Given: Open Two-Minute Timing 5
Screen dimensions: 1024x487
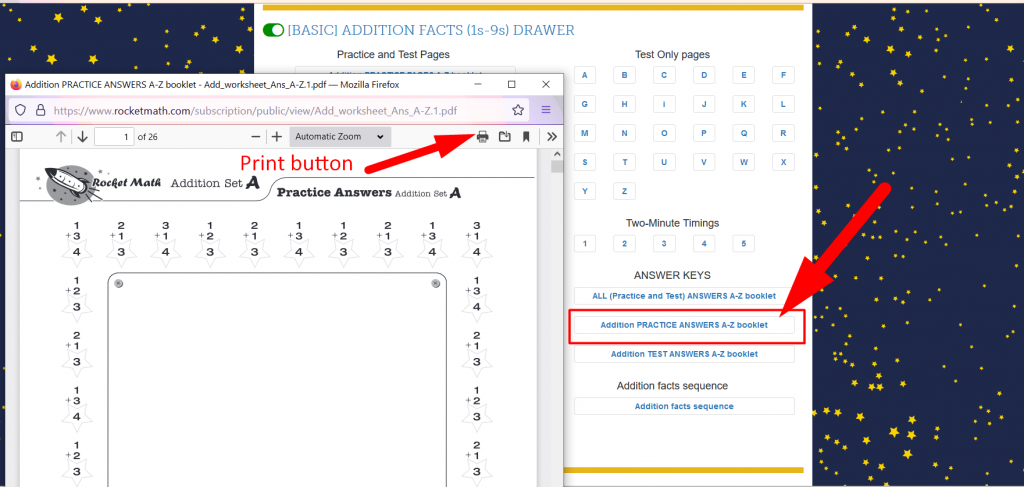Looking at the screenshot, I should click(744, 244).
